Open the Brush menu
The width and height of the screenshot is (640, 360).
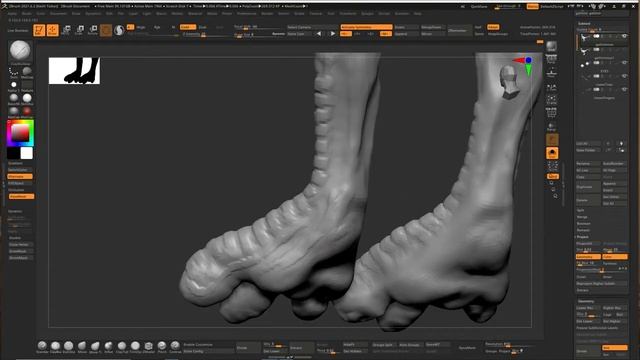27,13
